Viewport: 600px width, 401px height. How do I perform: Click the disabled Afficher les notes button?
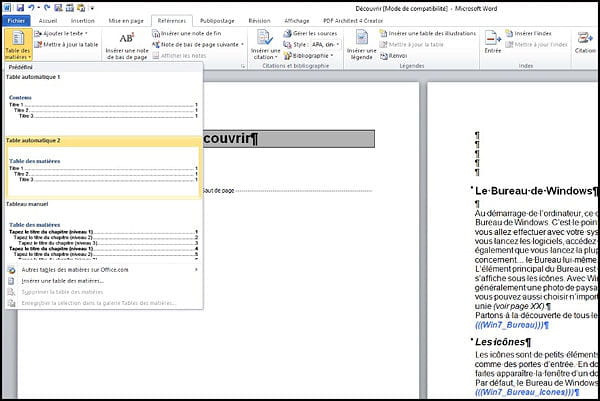tap(179, 55)
